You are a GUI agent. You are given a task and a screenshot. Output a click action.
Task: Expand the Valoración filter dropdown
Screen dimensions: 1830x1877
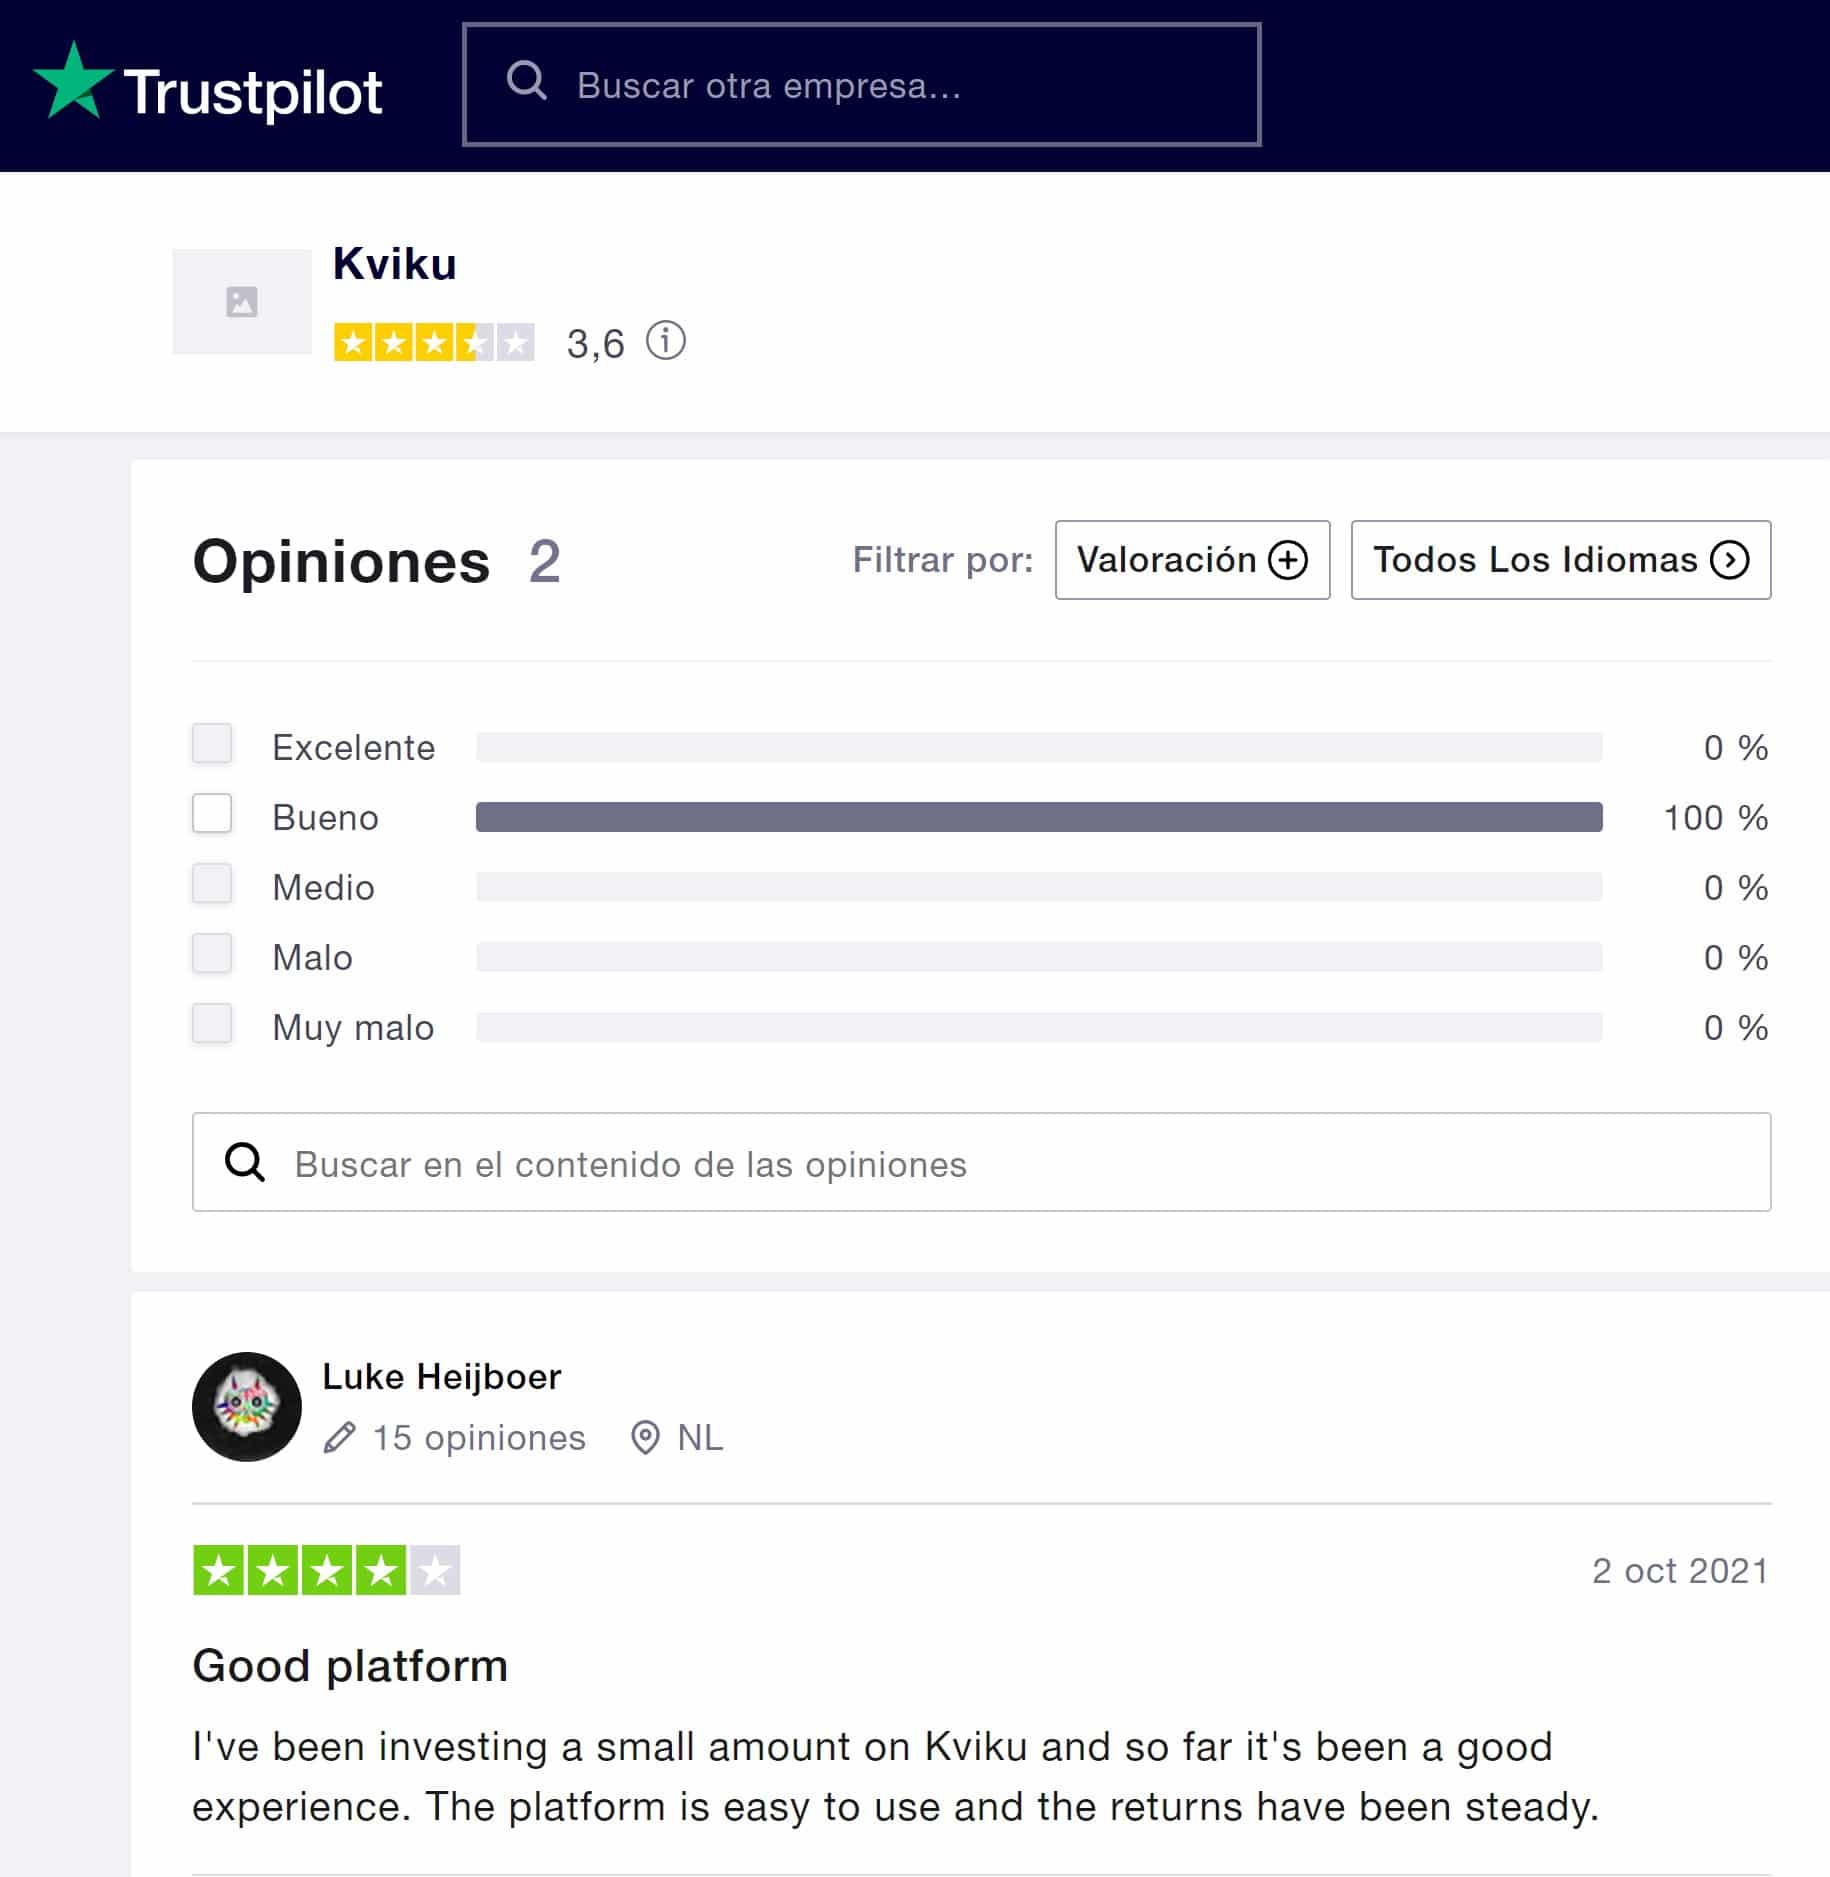[x=1192, y=560]
